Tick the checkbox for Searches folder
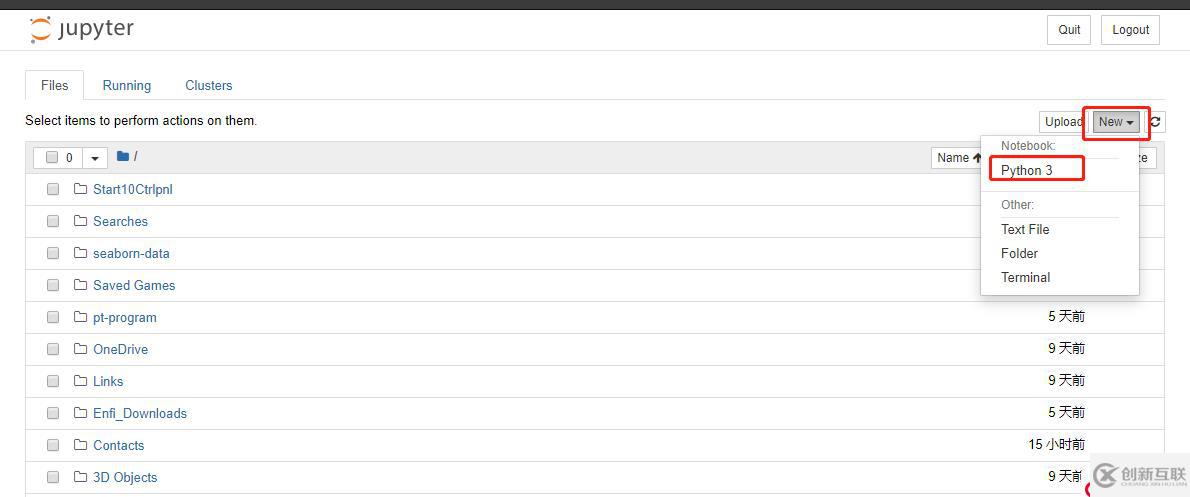 coord(53,221)
